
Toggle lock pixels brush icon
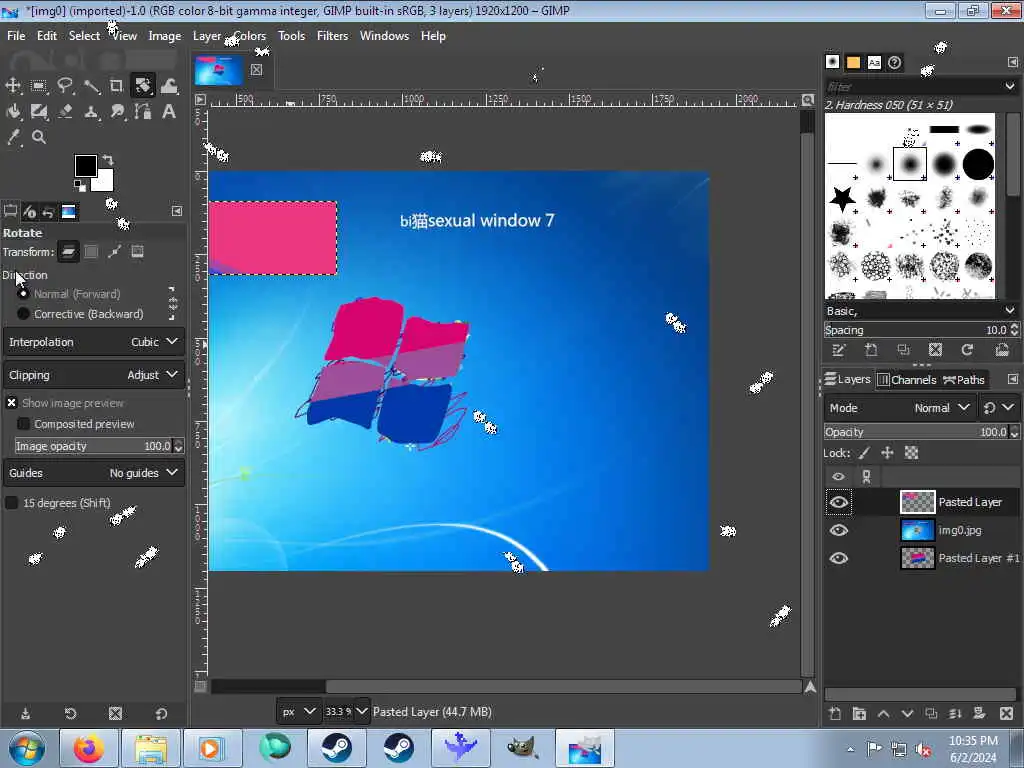pyautogui.click(x=864, y=453)
